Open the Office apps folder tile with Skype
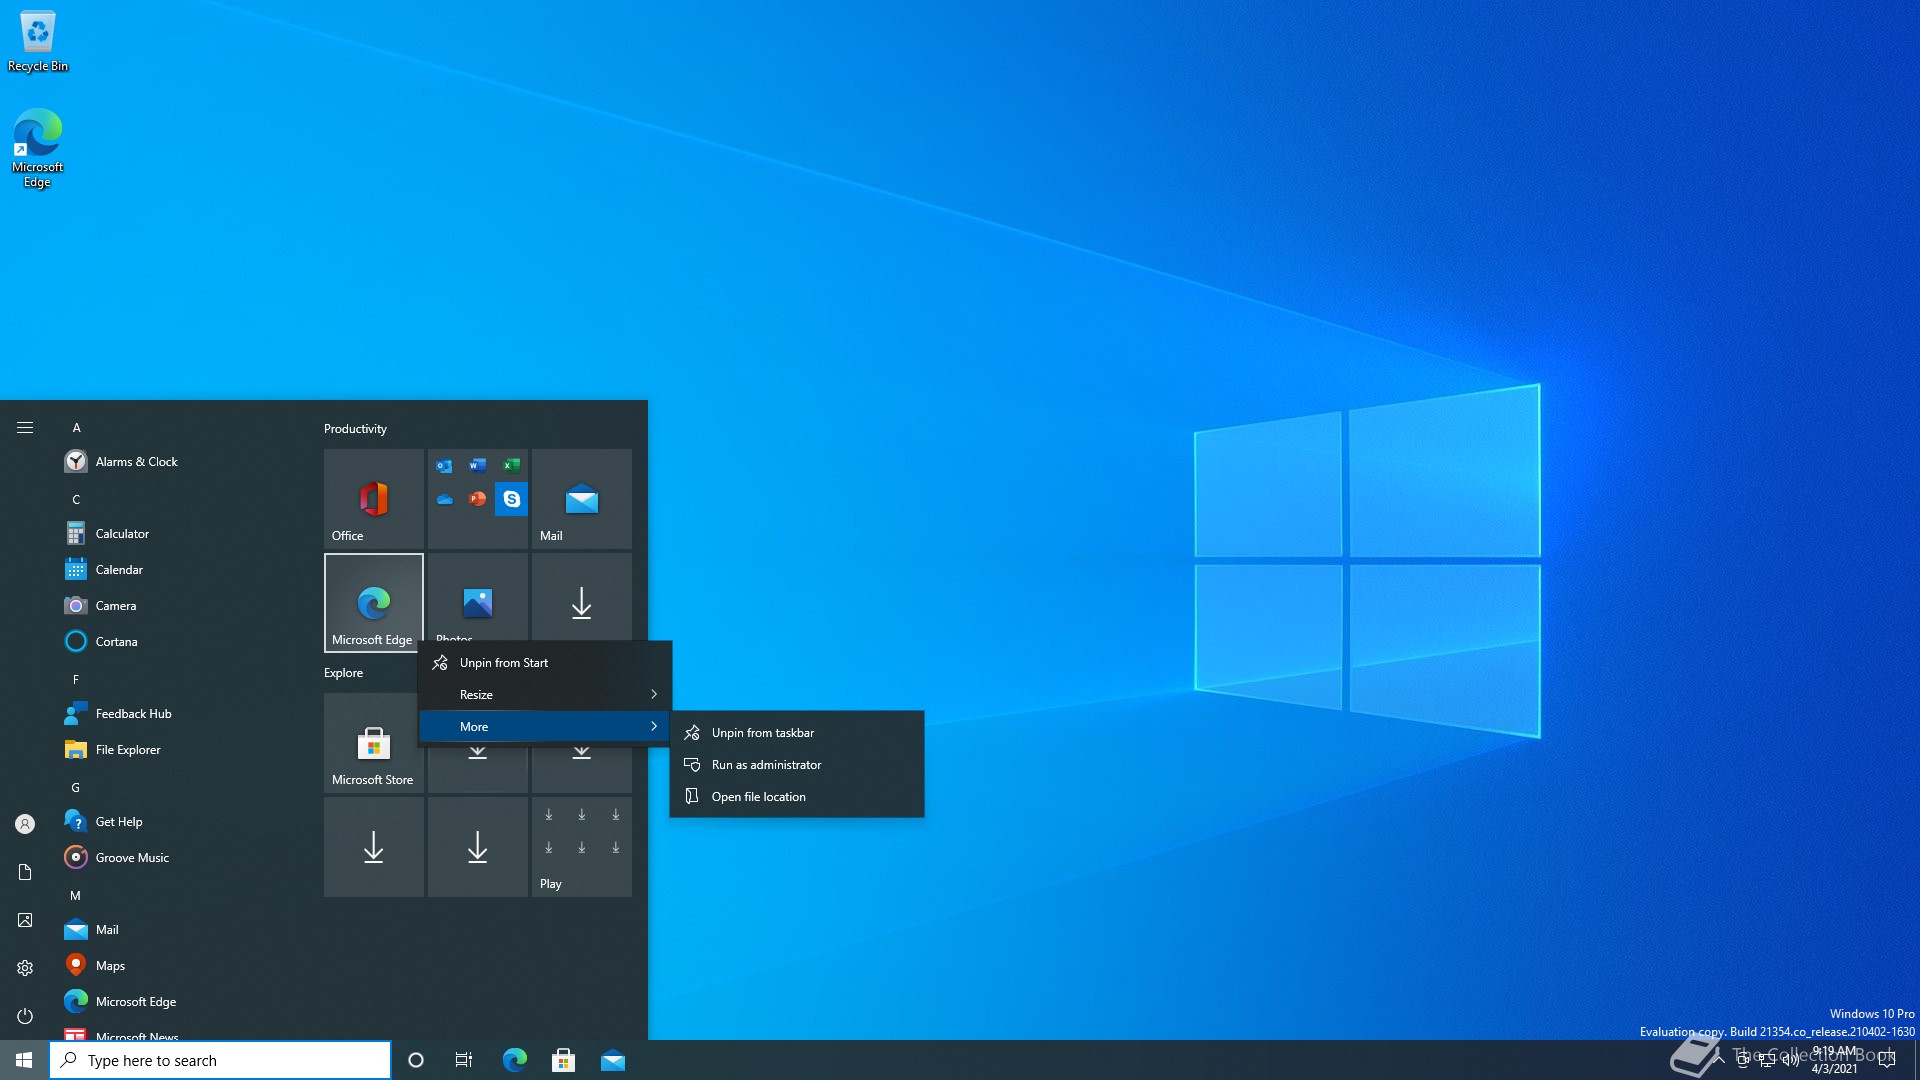The image size is (1920, 1080). 478,499
